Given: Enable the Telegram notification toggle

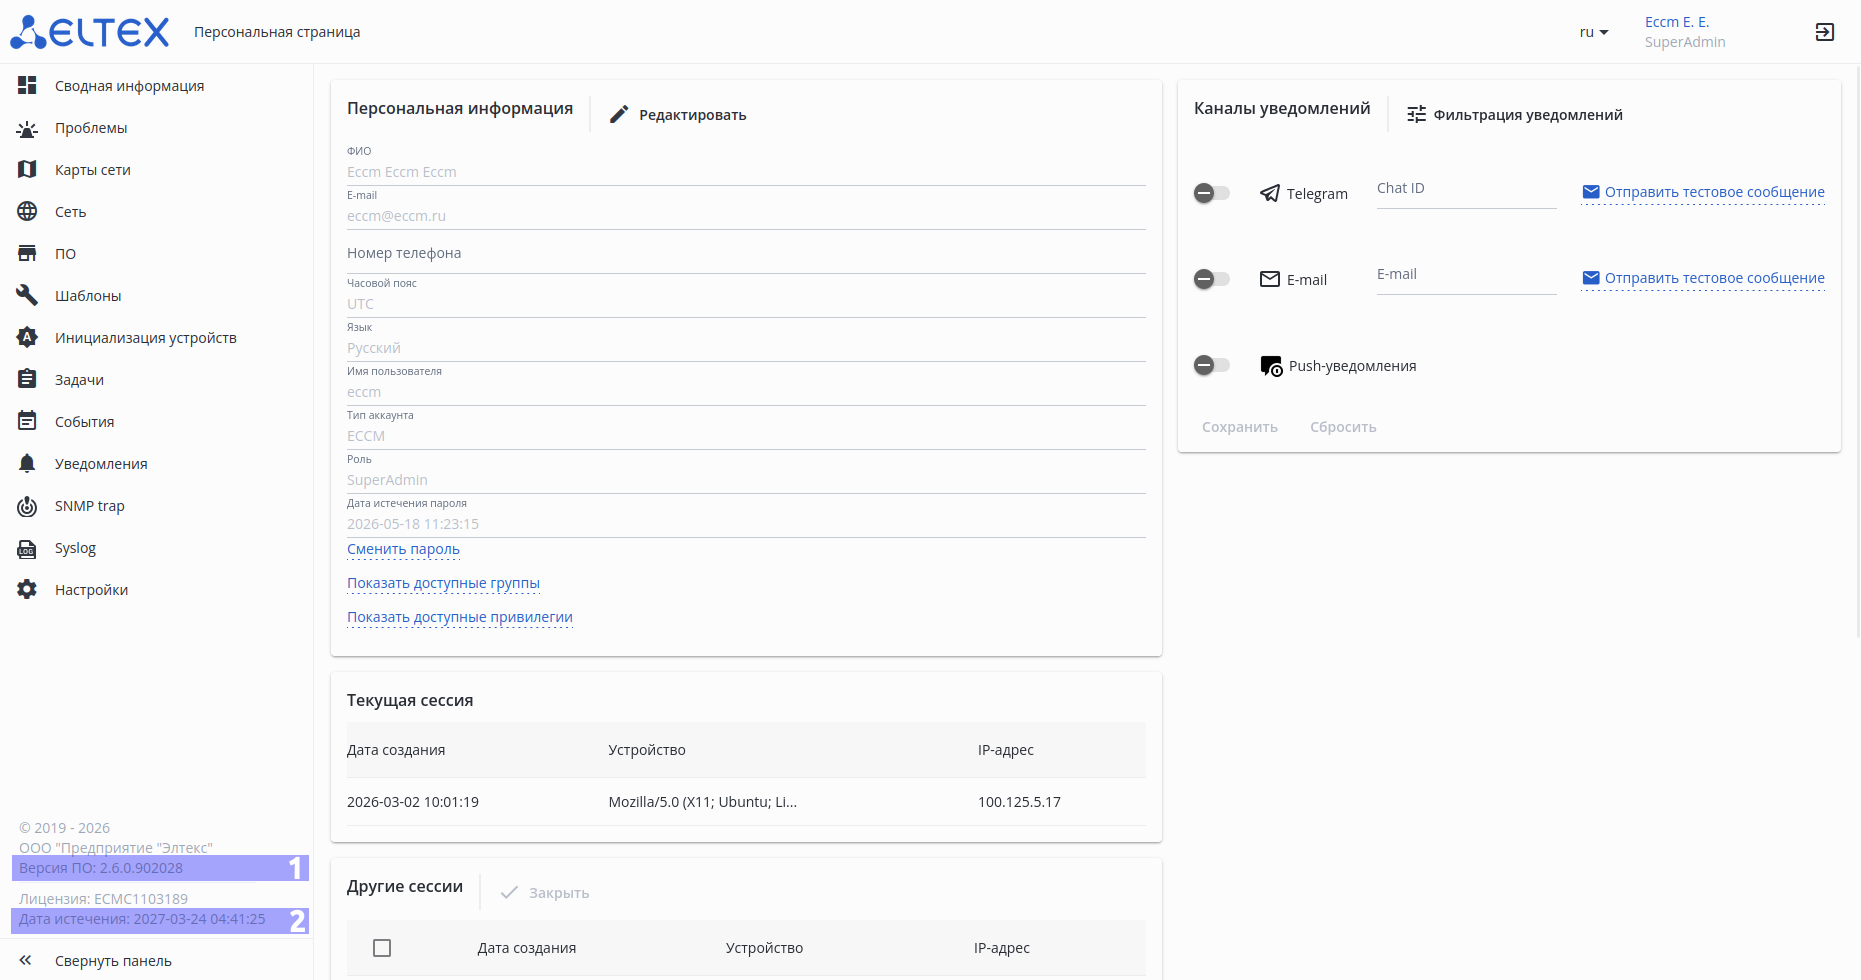Looking at the screenshot, I should click(x=1212, y=193).
